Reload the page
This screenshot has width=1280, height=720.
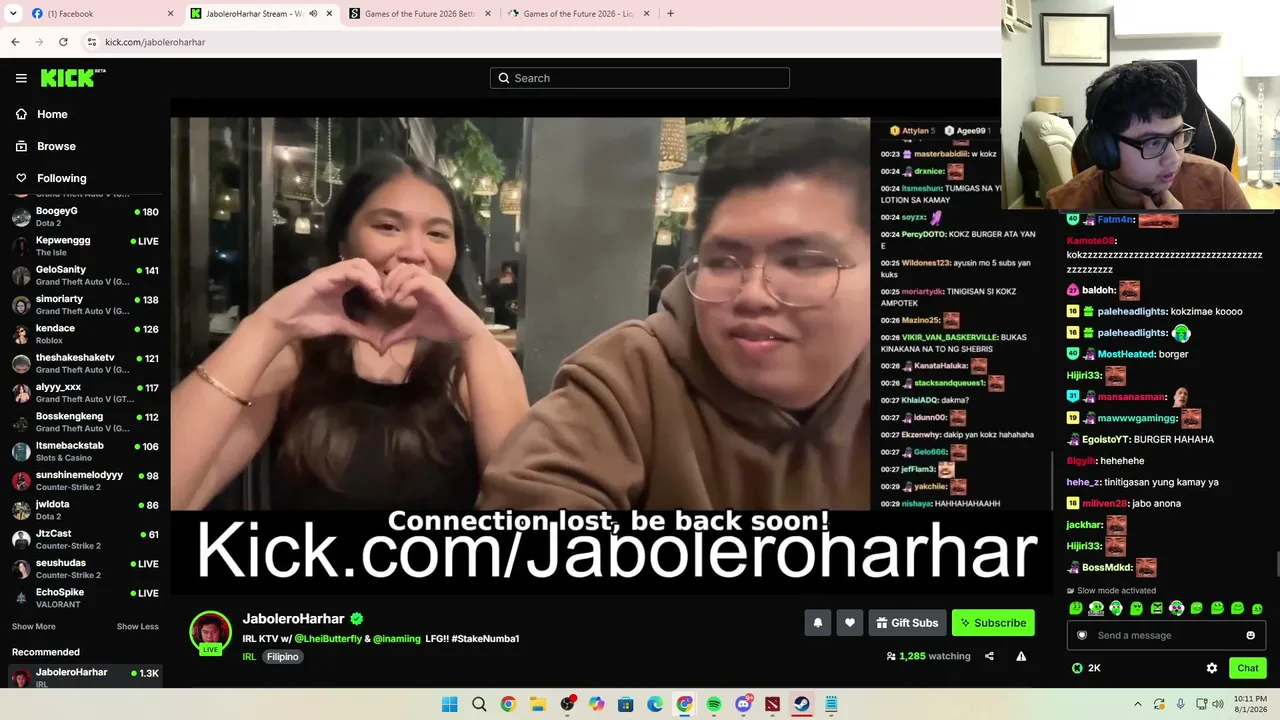63,42
